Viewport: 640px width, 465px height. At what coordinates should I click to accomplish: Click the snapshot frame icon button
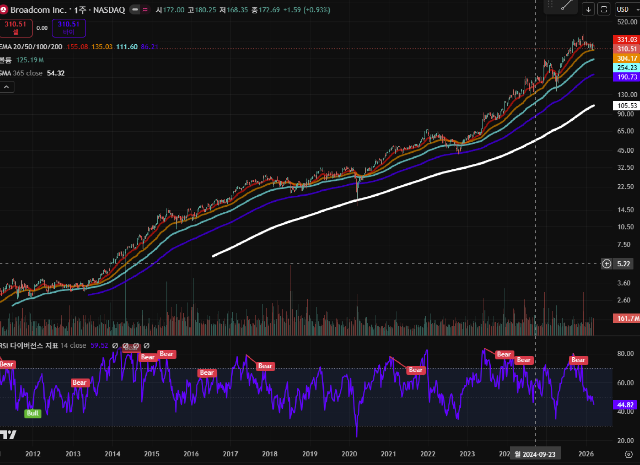604,9
